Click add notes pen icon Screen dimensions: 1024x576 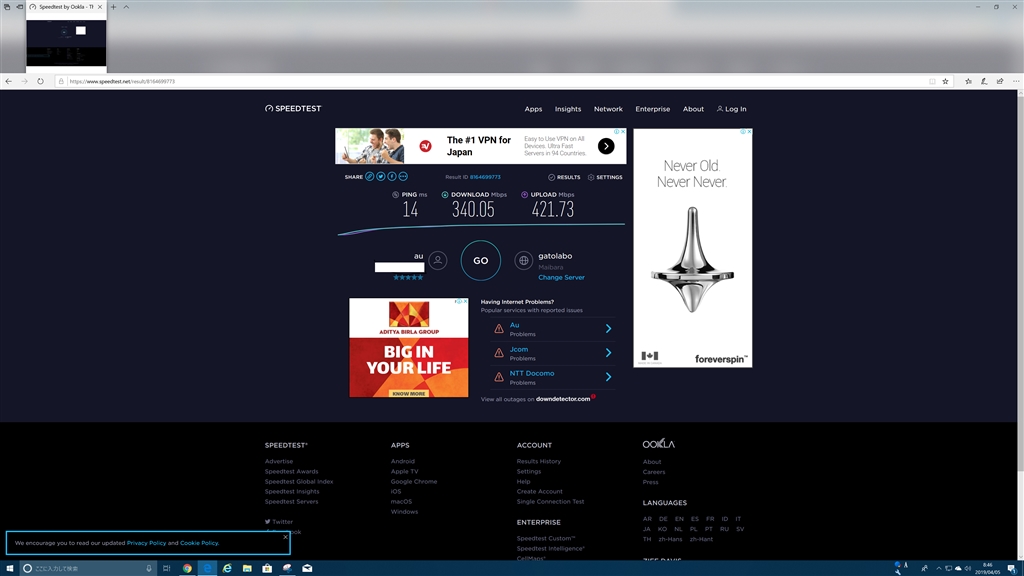(984, 82)
